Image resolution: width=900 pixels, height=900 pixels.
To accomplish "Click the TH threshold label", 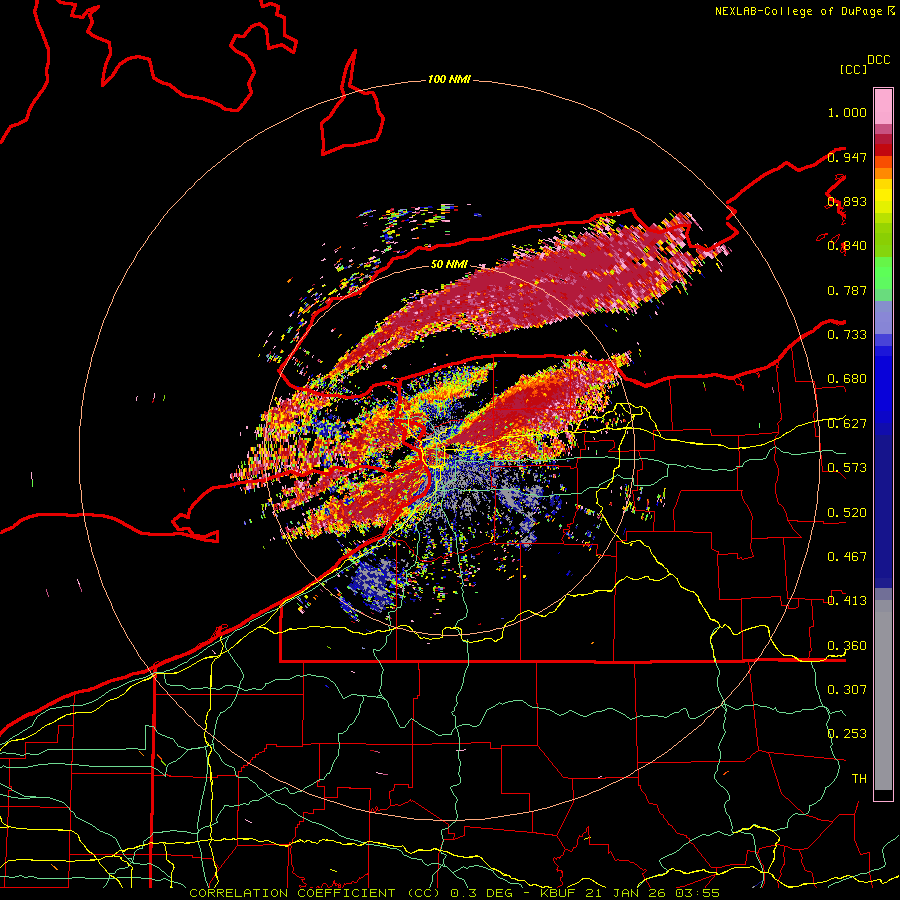I will click(859, 779).
